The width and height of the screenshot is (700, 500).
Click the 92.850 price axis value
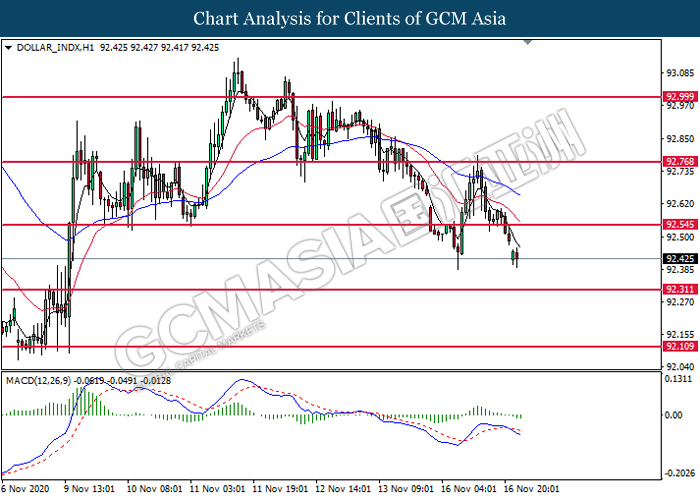680,139
